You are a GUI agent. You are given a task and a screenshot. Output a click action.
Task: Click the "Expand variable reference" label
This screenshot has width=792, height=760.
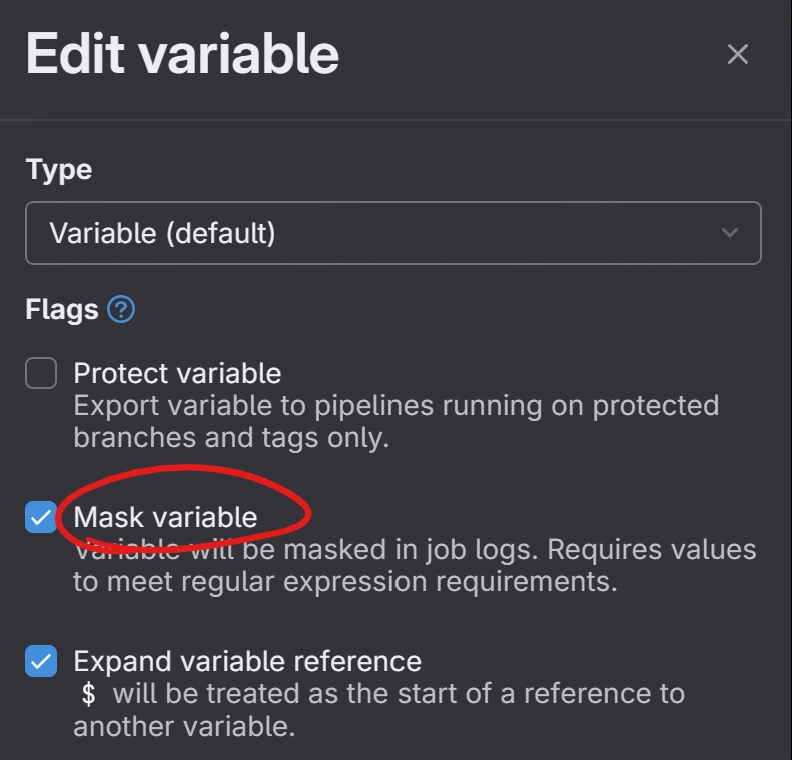coord(247,661)
